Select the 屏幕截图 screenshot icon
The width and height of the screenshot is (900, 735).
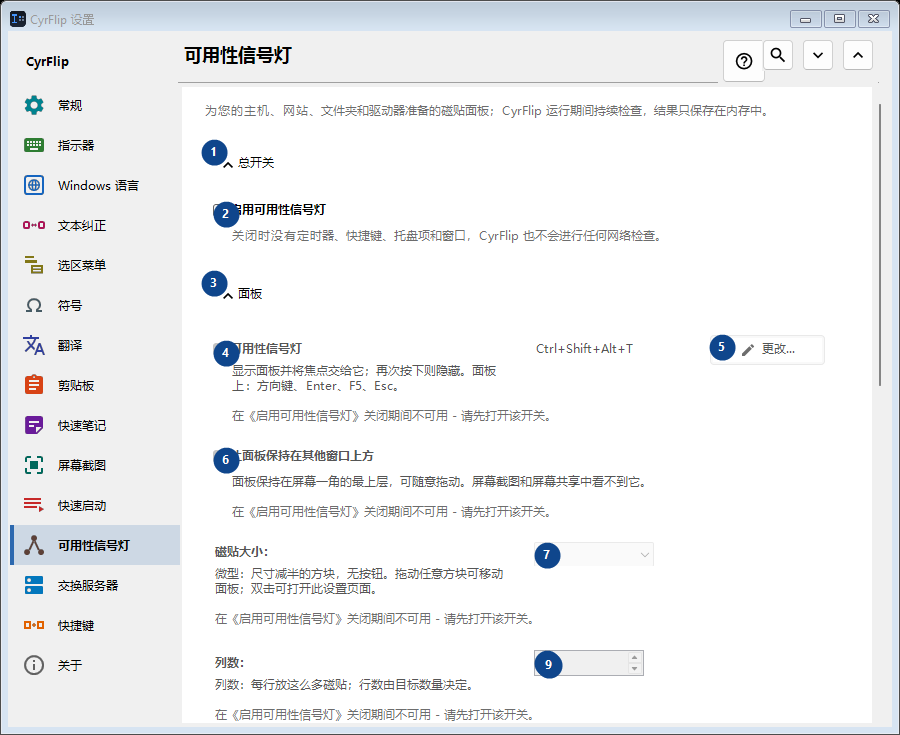point(34,465)
